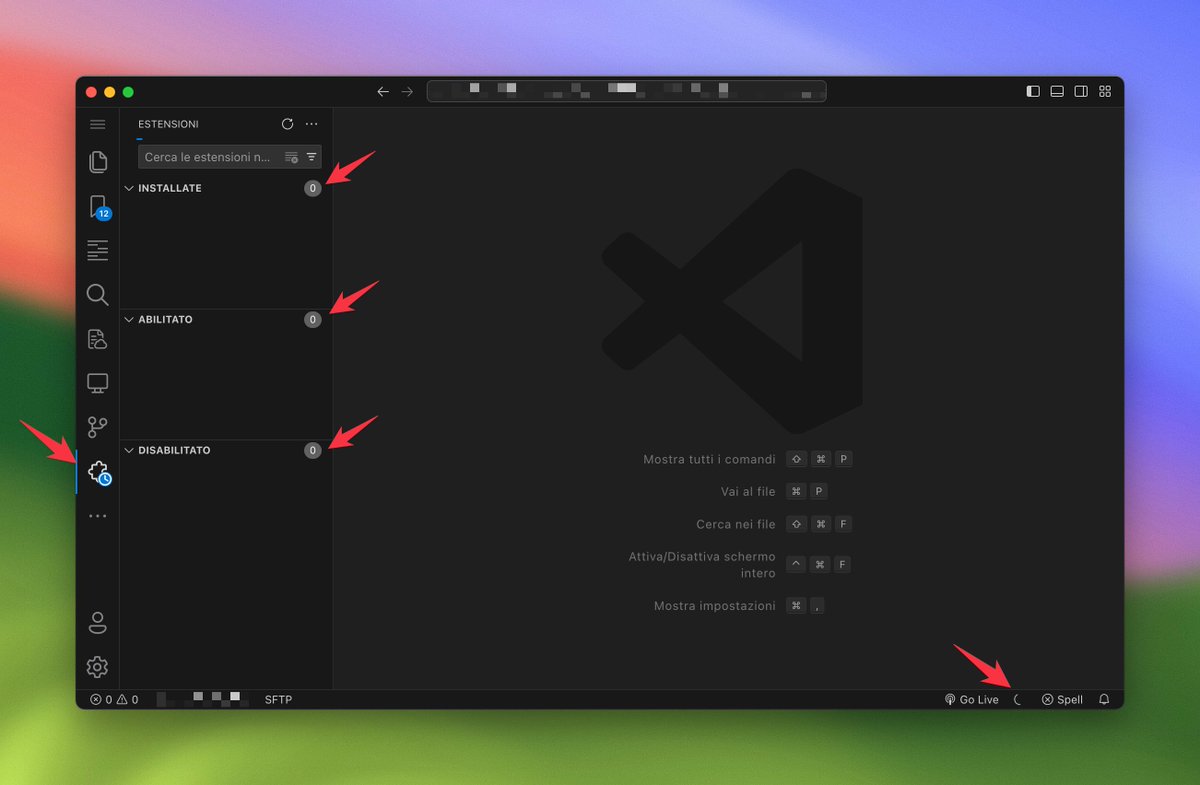
Task: Collapse the DISABILITATO section
Action: (226, 451)
